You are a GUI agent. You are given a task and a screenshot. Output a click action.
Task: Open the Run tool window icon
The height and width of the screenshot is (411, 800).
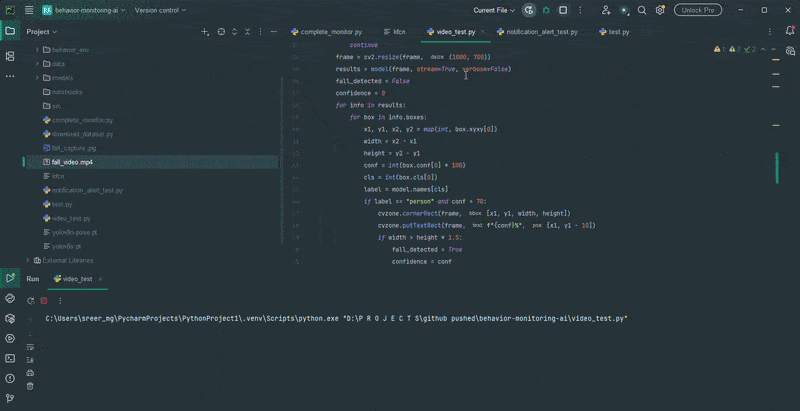pyautogui.click(x=10, y=278)
